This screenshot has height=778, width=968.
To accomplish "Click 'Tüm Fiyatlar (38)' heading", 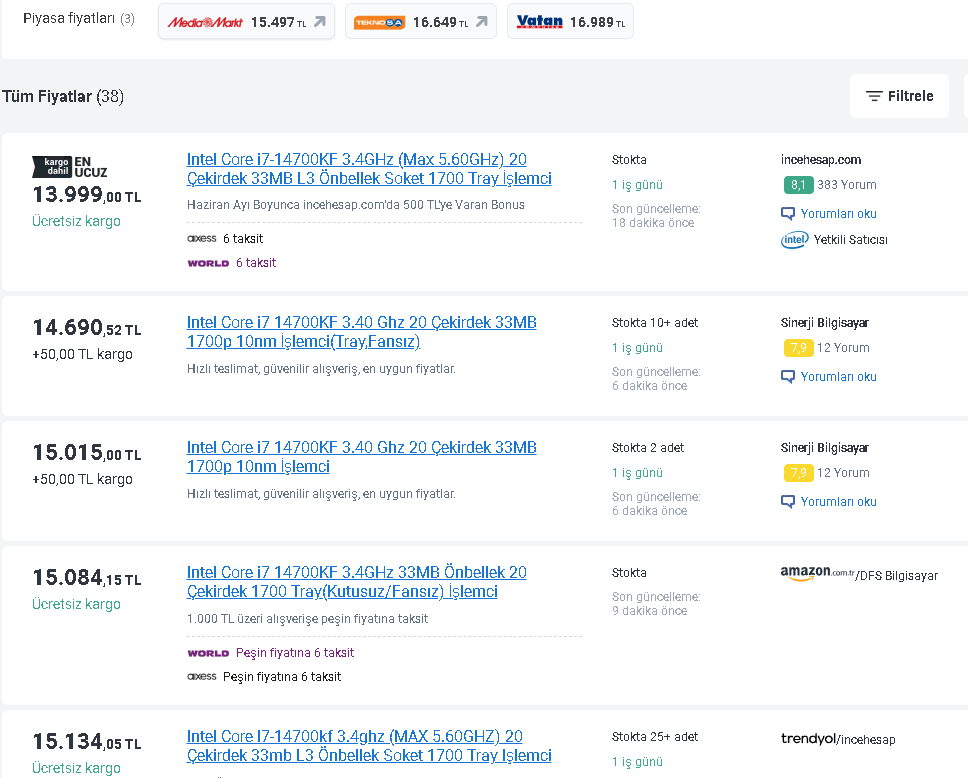I will coord(63,96).
